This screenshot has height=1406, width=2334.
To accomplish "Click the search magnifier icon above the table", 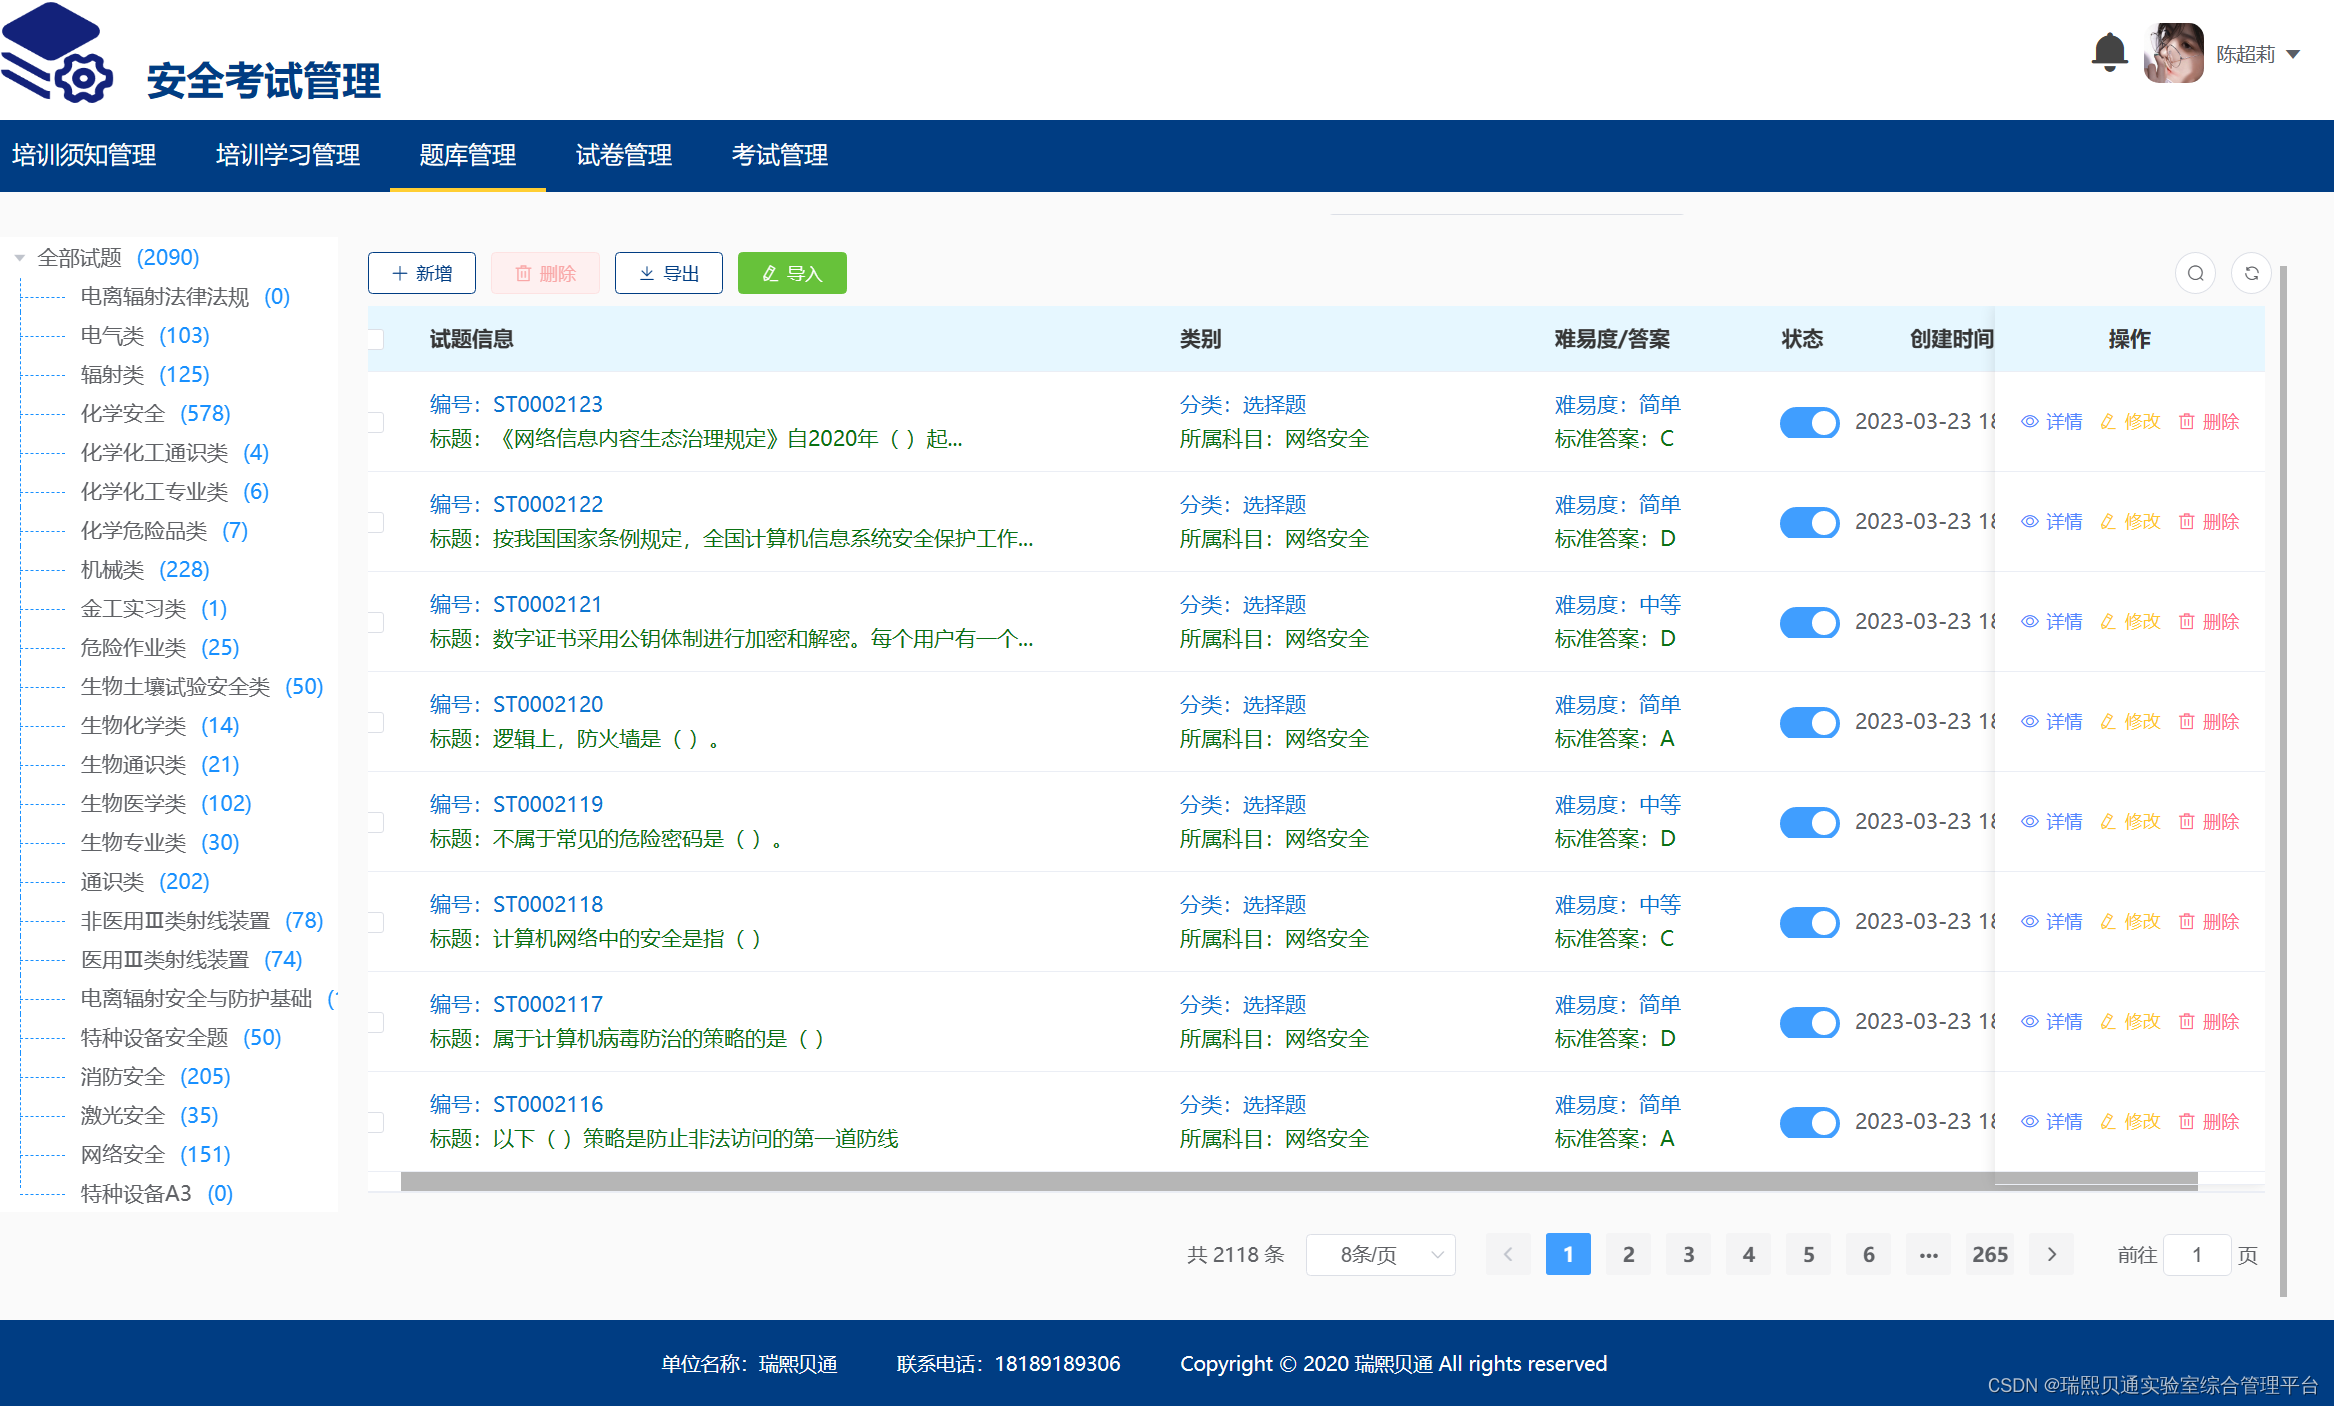I will pyautogui.click(x=2195, y=273).
